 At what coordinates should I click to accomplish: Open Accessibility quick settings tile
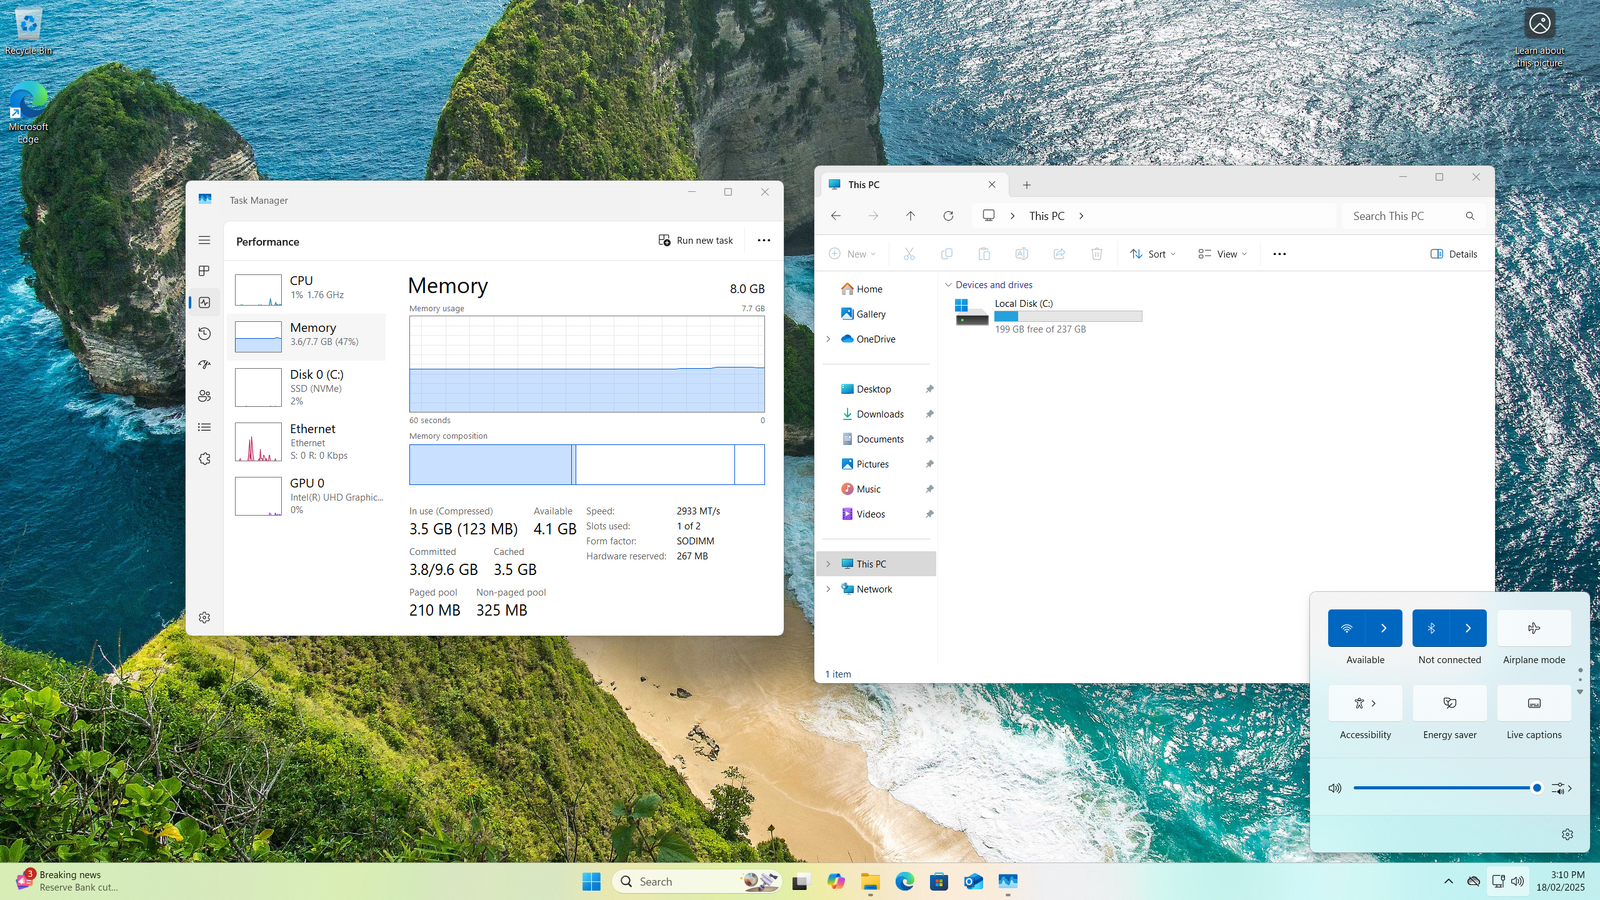(x=1365, y=703)
